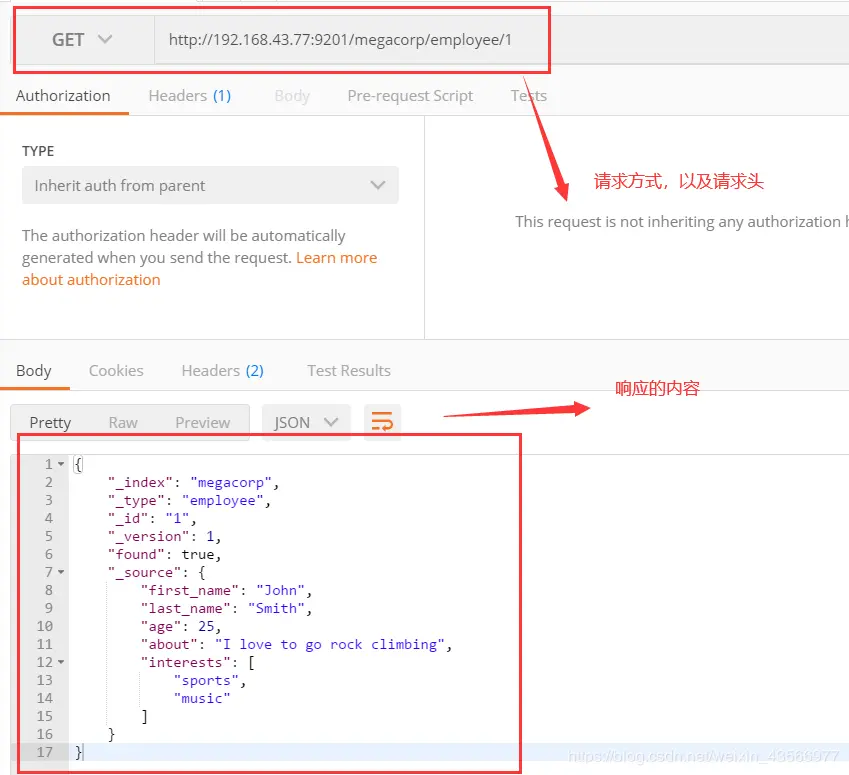849x775 pixels.
Task: Toggle the wrap lines icon
Action: pos(382,422)
